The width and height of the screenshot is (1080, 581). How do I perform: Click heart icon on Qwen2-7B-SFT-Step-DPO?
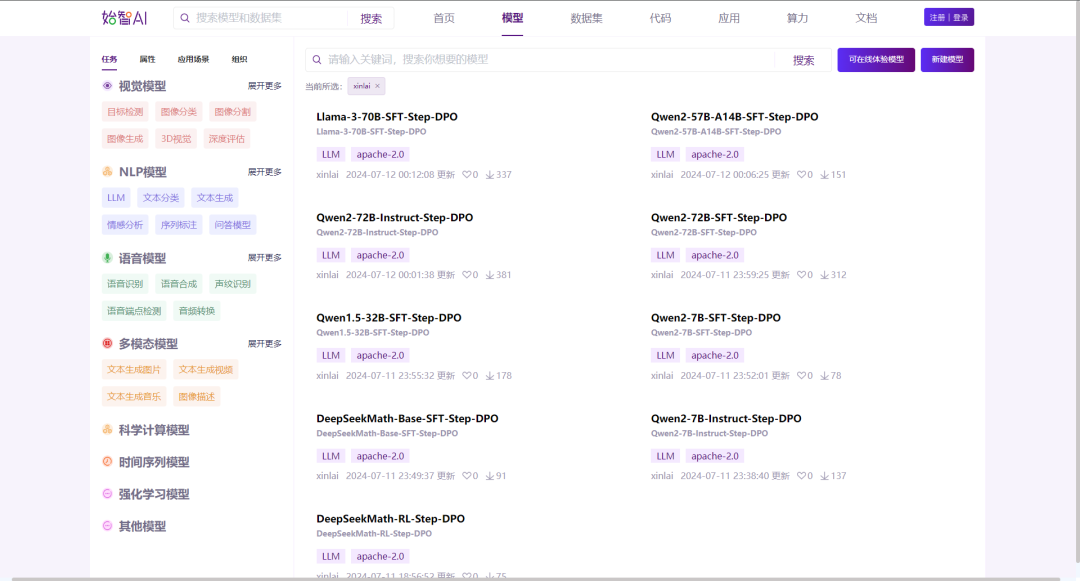(801, 375)
